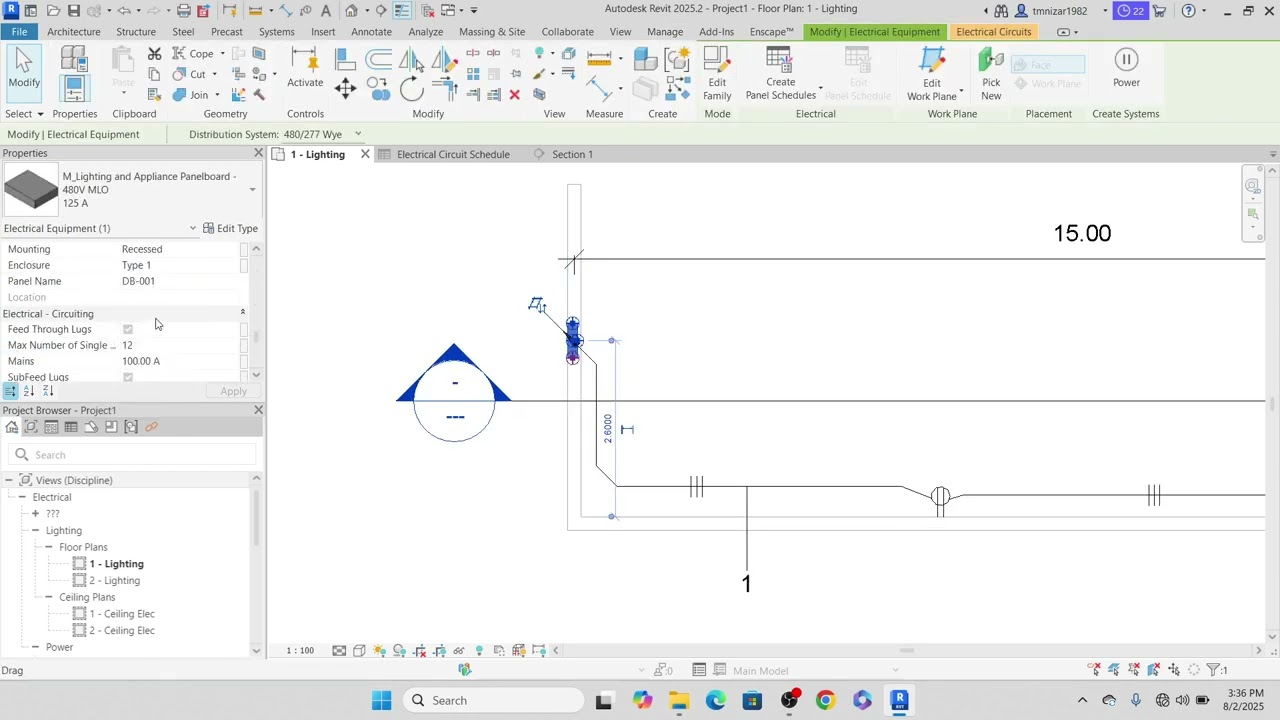The image size is (1280, 720).
Task: Toggle Drag Elements on Selection in status bar
Action: coord(1174,670)
